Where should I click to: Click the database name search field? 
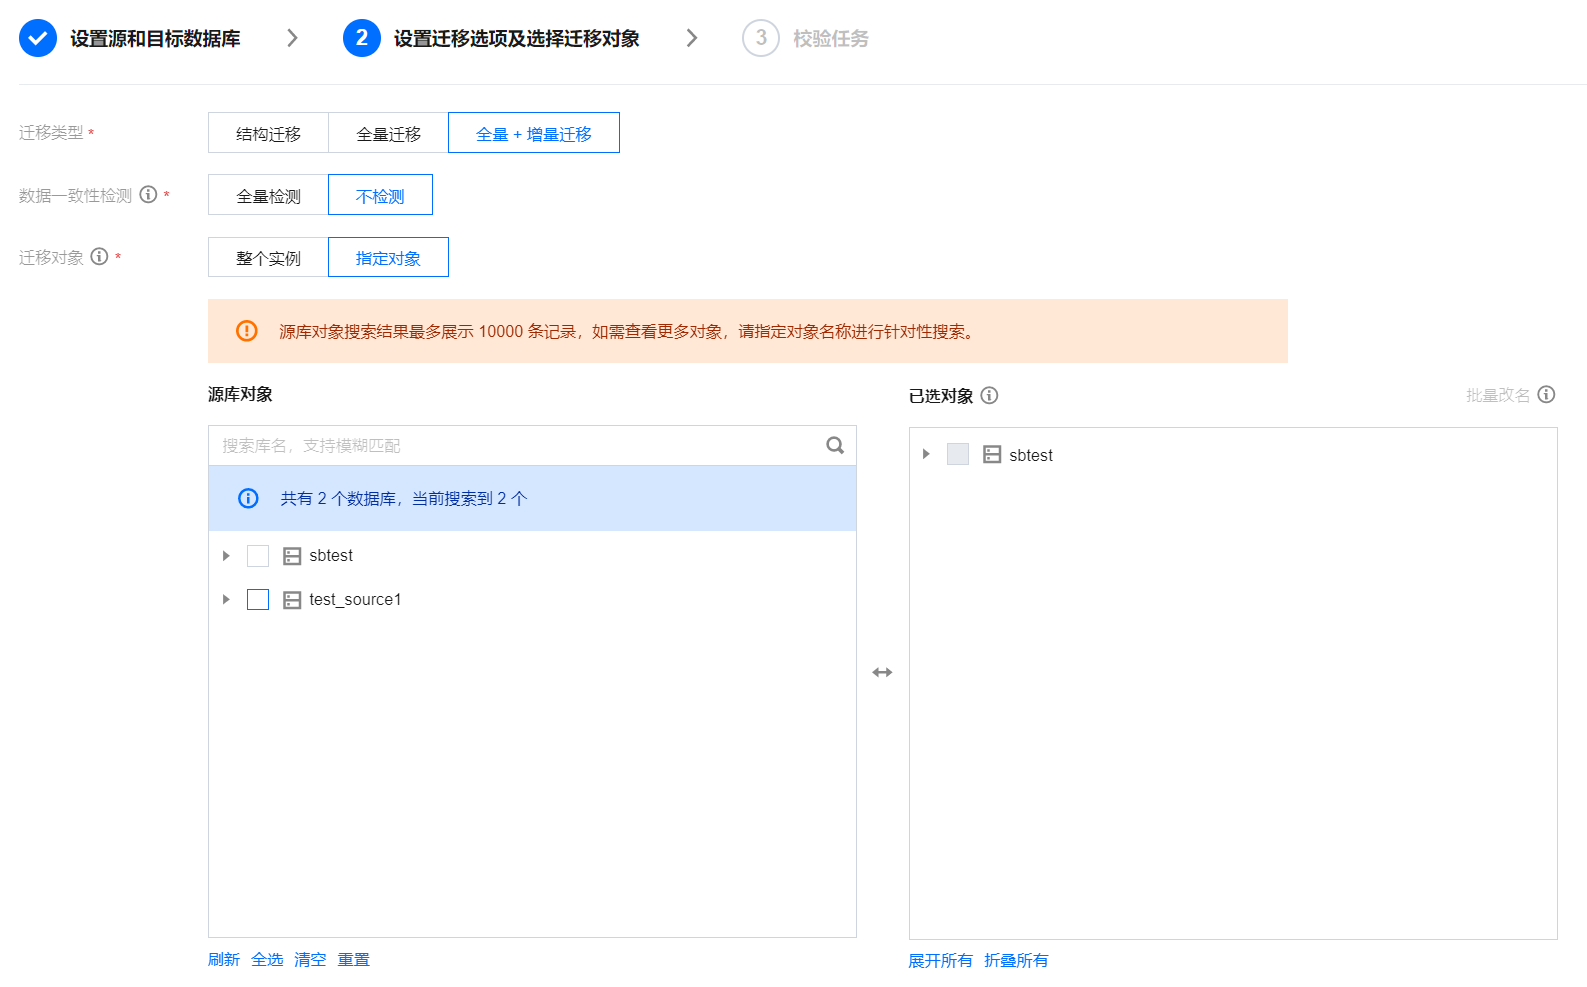pyautogui.click(x=515, y=445)
